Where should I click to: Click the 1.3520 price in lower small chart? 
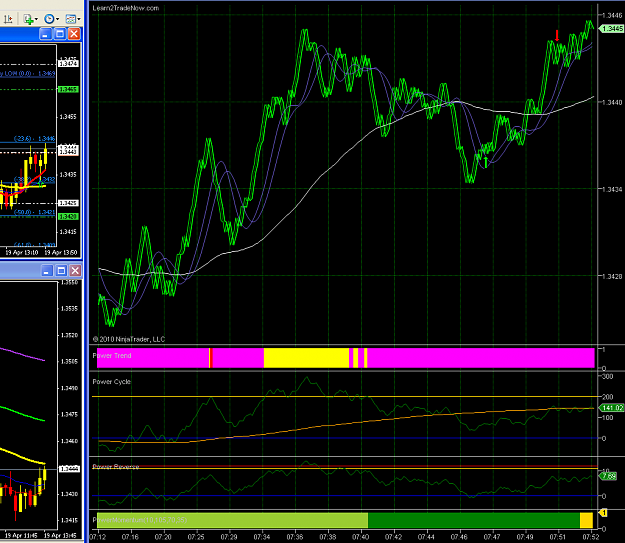point(69,335)
